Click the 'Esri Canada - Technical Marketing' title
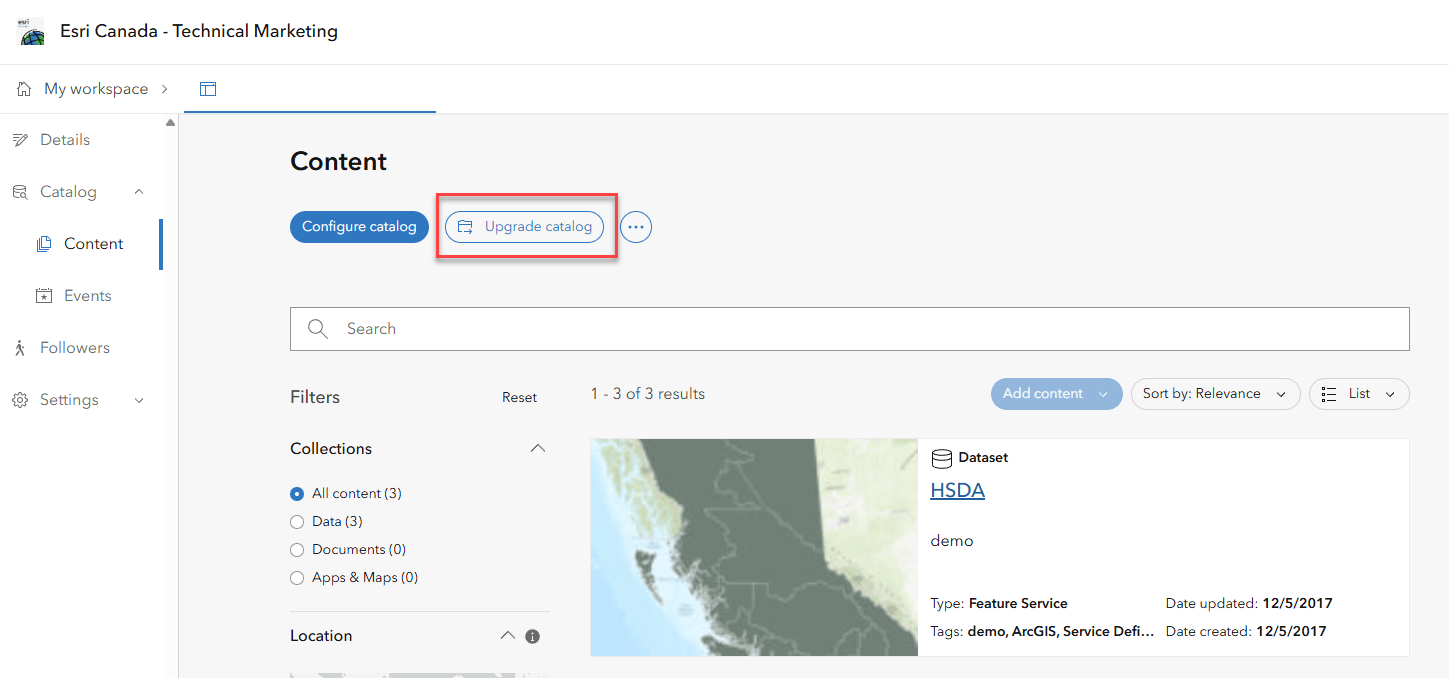The width and height of the screenshot is (1449, 678). click(x=199, y=31)
